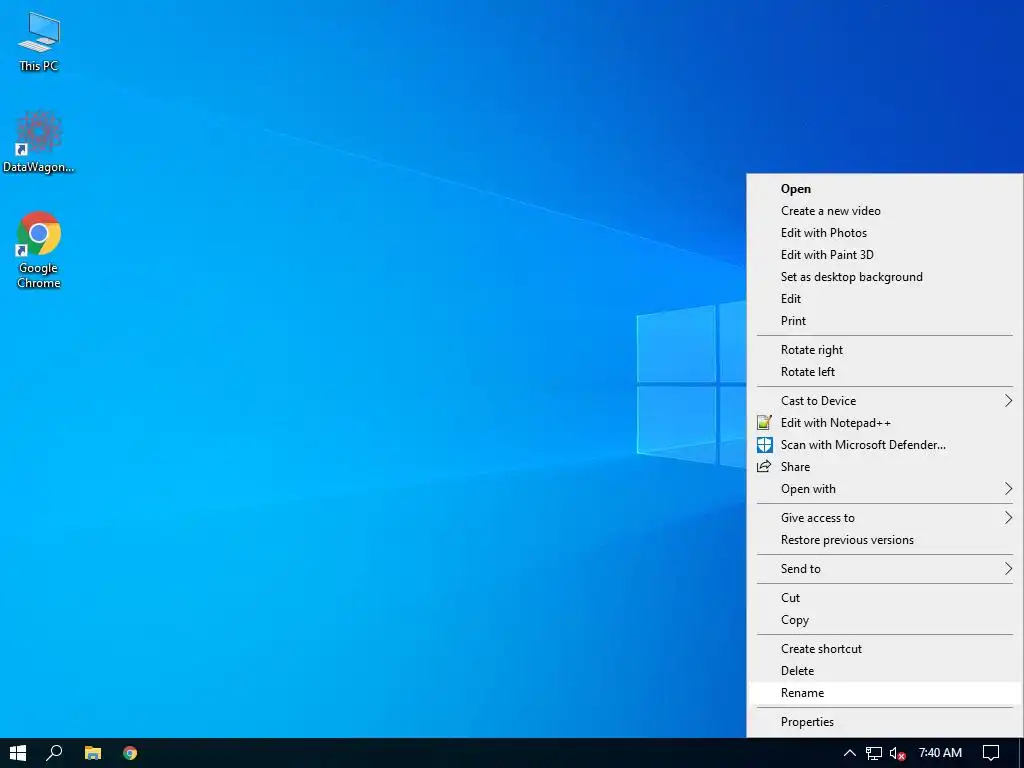Select Restore previous versions
This screenshot has height=768, width=1024.
click(x=884, y=540)
